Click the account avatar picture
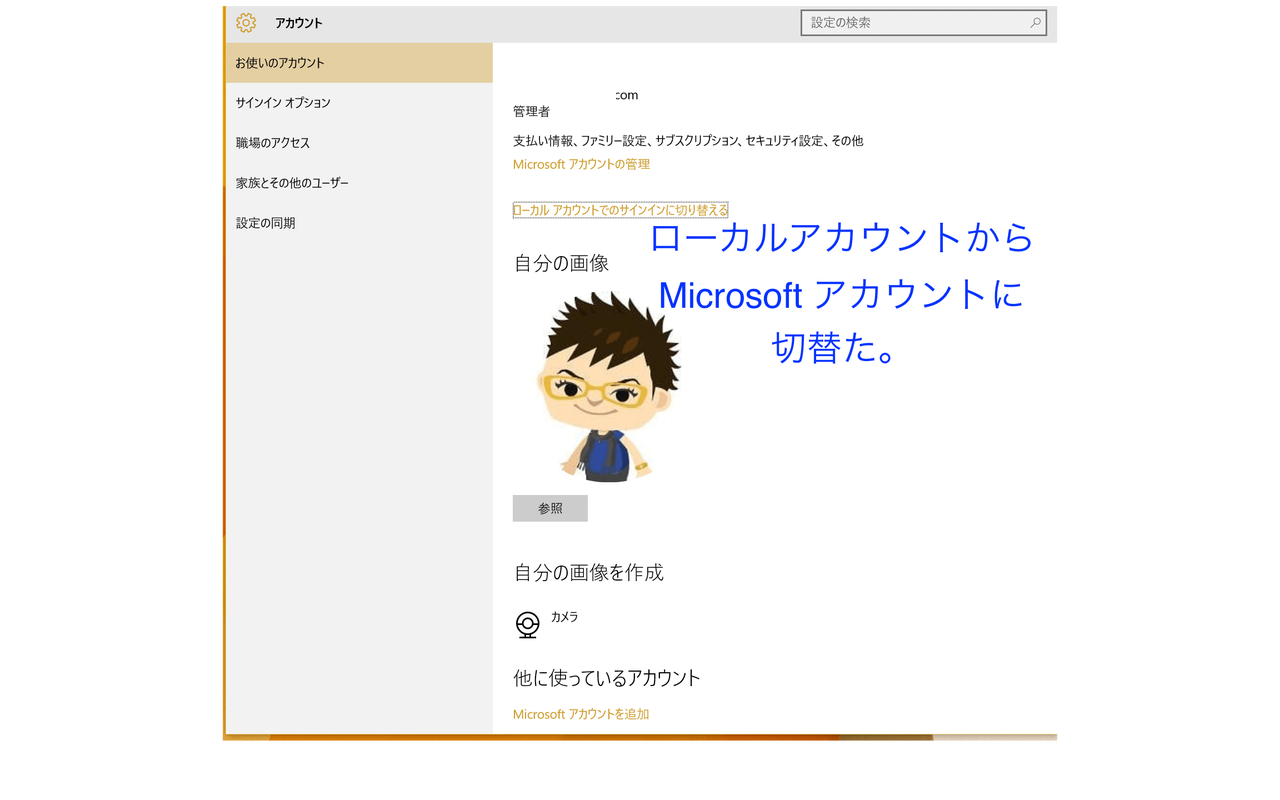 point(607,385)
